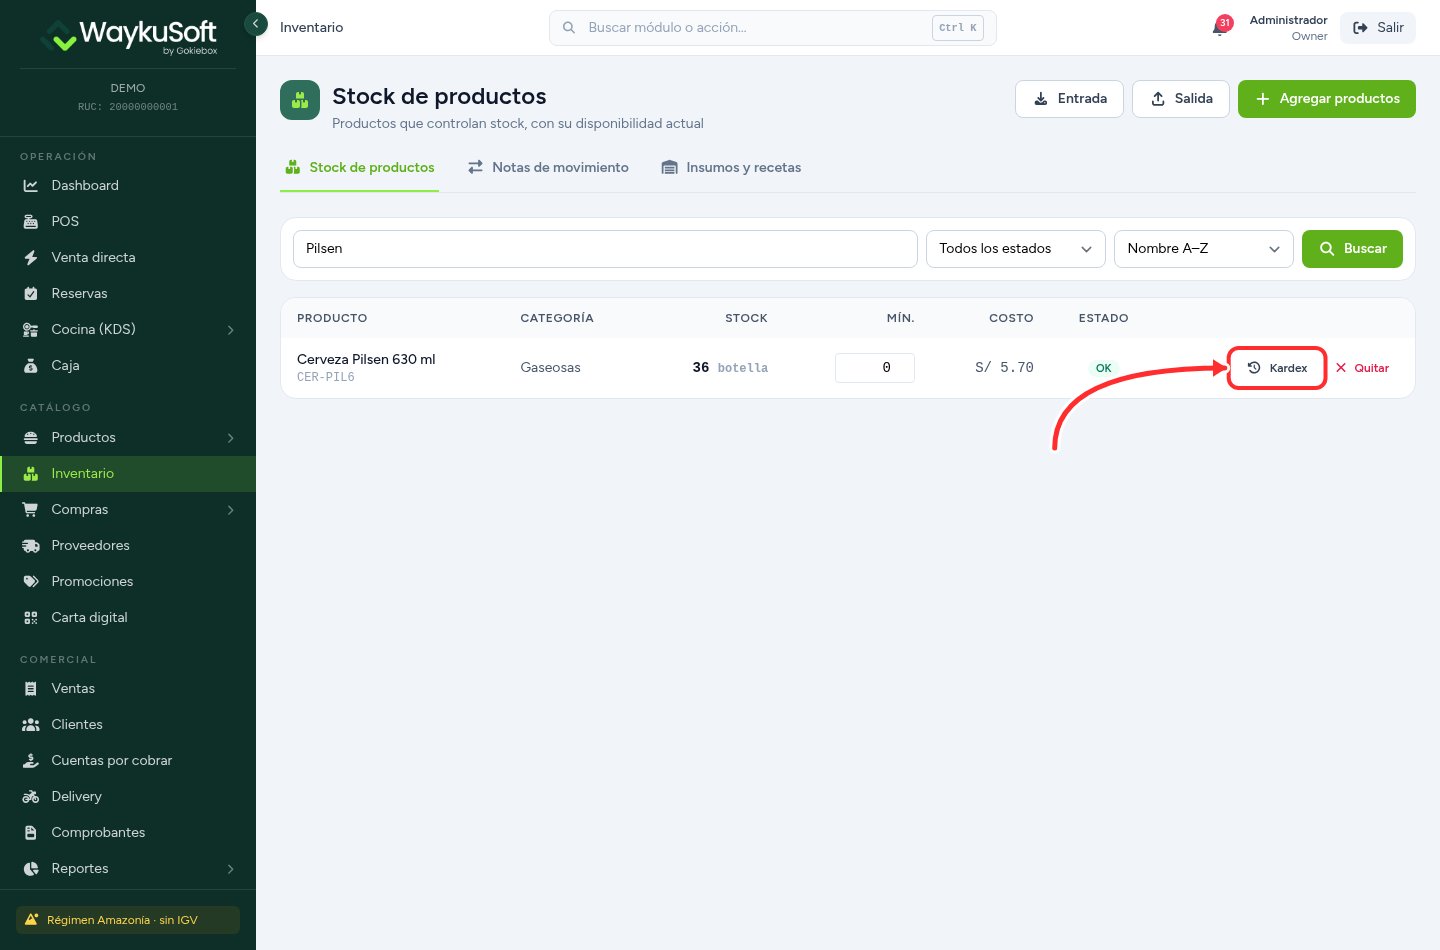Click the Carta digital QR icon
Viewport: 1440px width, 950px height.
pyautogui.click(x=31, y=617)
